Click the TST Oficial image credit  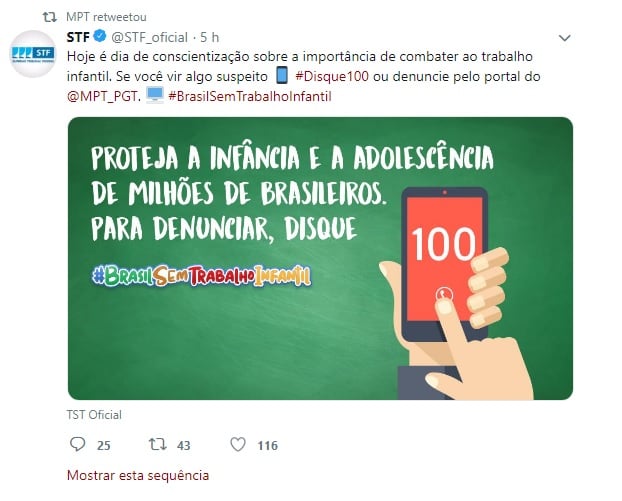[94, 415]
